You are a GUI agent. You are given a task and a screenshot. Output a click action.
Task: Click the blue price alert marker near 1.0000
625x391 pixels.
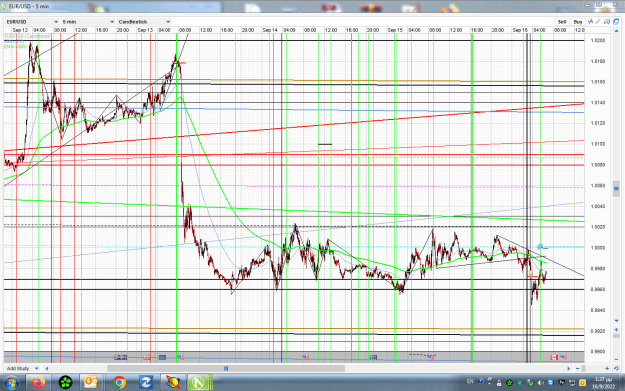pyautogui.click(x=540, y=247)
